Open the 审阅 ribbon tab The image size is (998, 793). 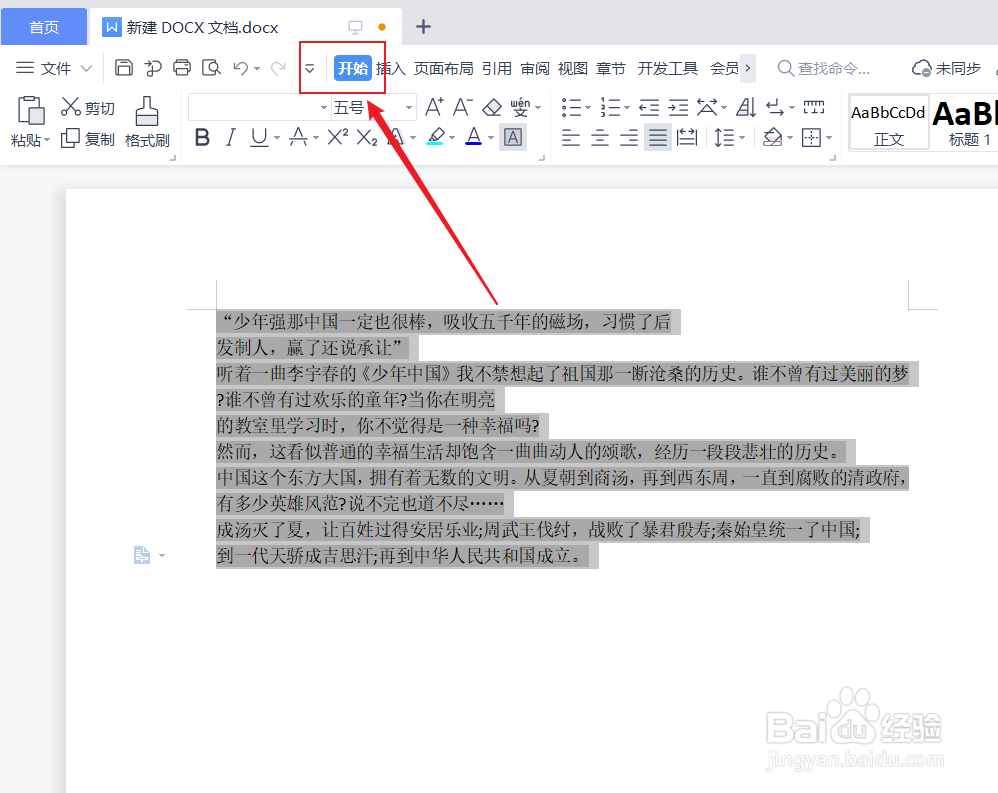point(535,68)
